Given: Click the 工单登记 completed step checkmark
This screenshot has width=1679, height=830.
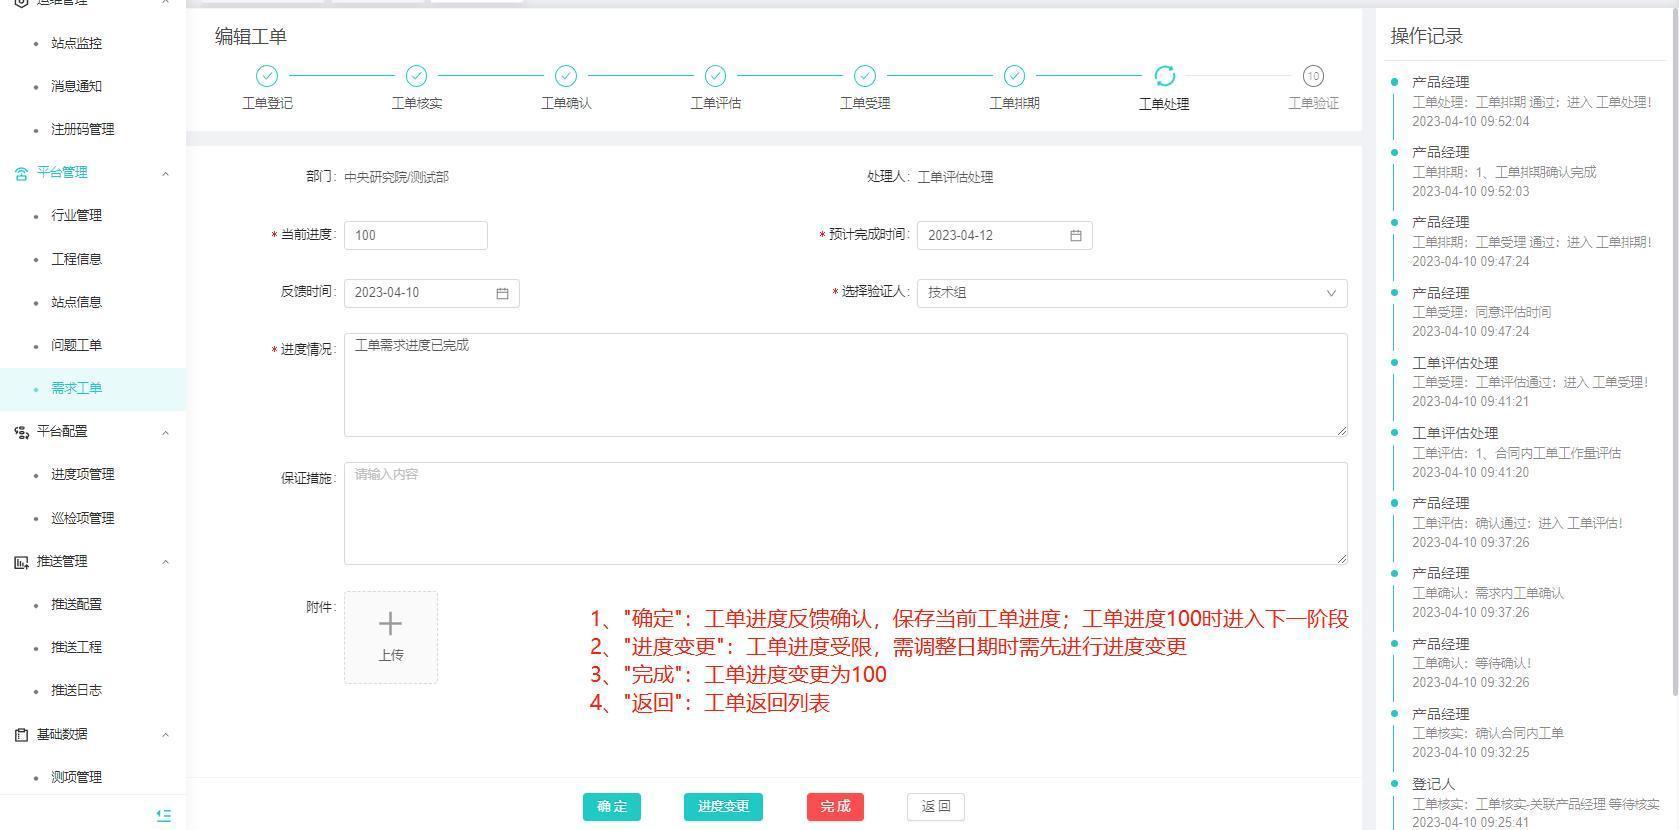Looking at the screenshot, I should point(267,76).
